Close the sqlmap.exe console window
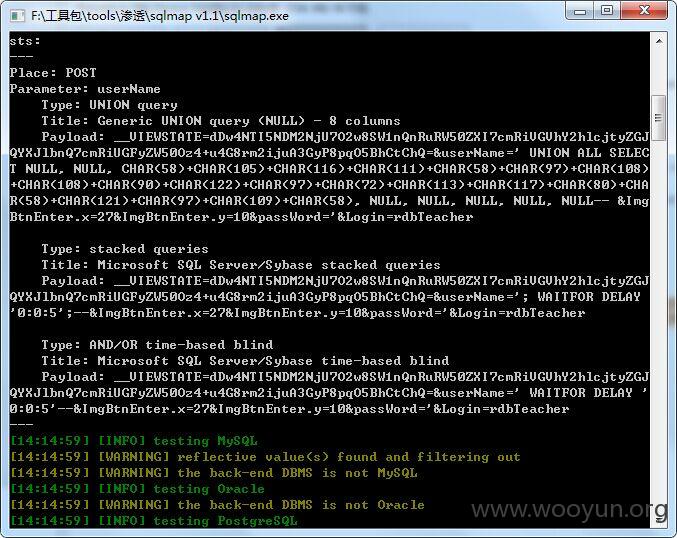 [x=645, y=10]
